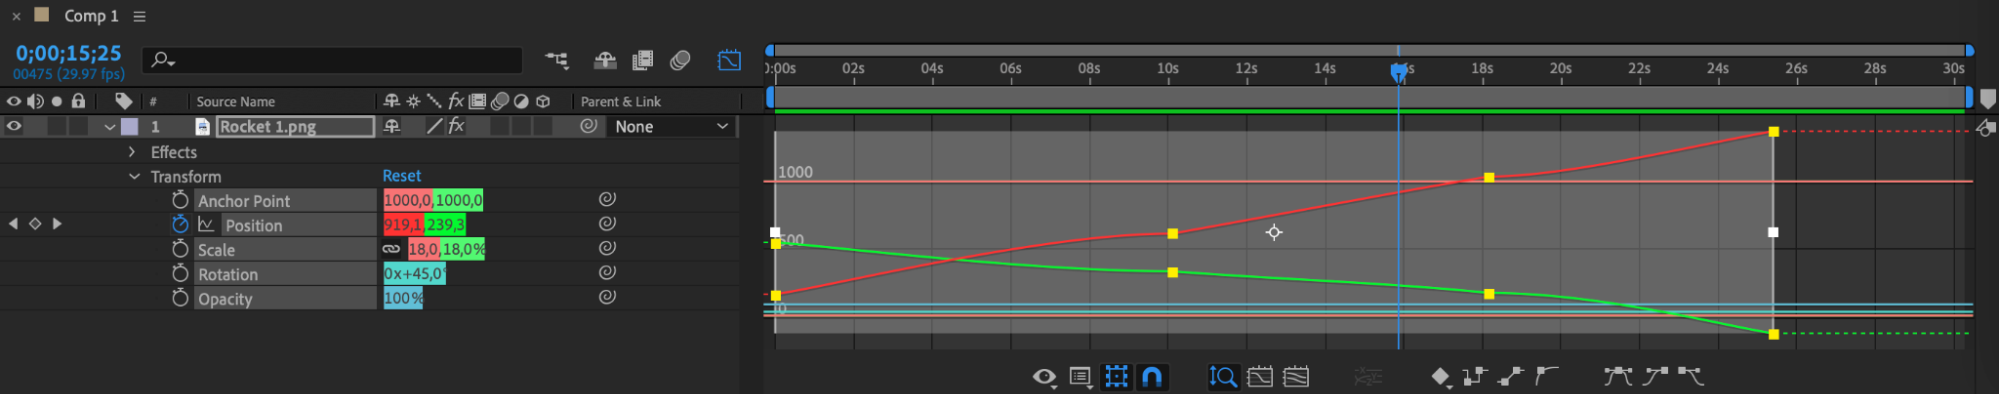1999x395 pixels.
Task: Click the Easy Ease In button
Action: tap(1655, 377)
